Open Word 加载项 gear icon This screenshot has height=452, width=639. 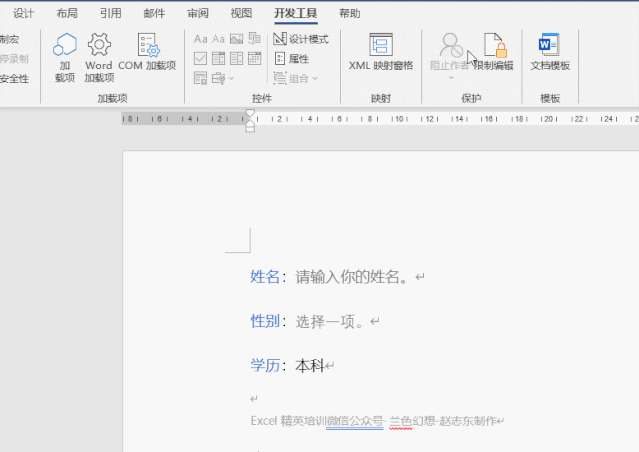click(x=99, y=56)
